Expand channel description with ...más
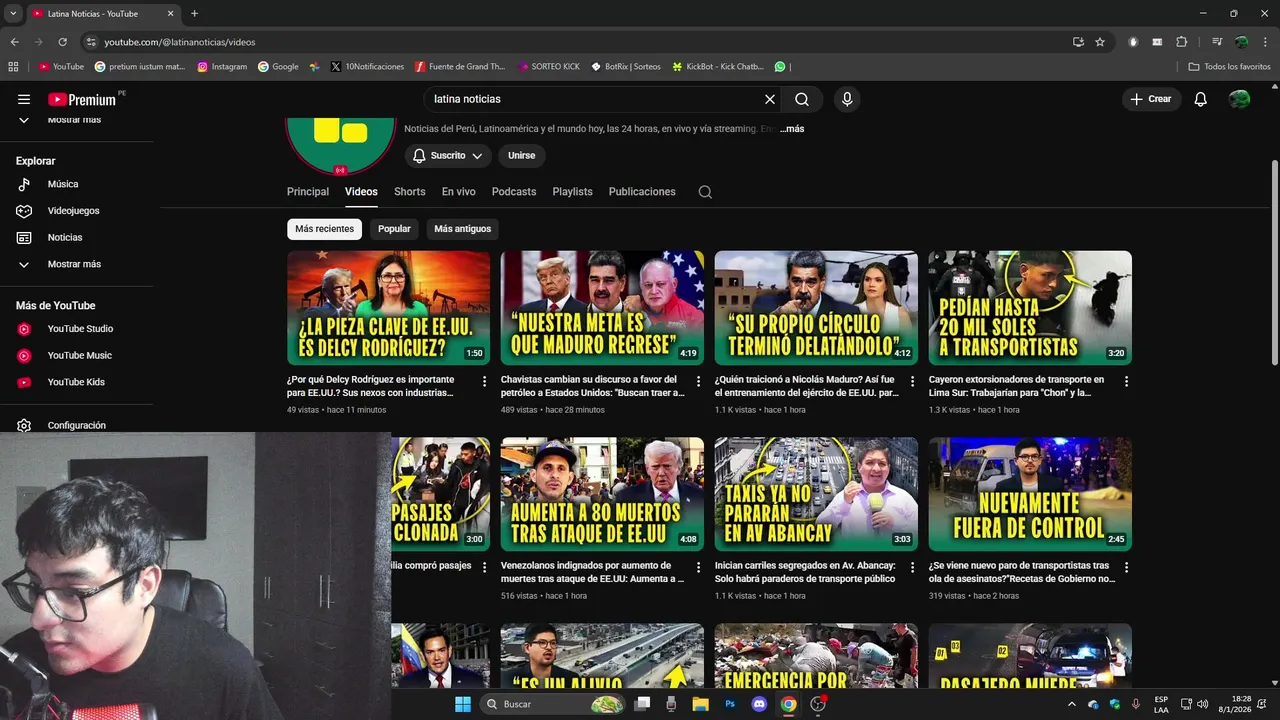This screenshot has height=720, width=1280. (x=792, y=129)
